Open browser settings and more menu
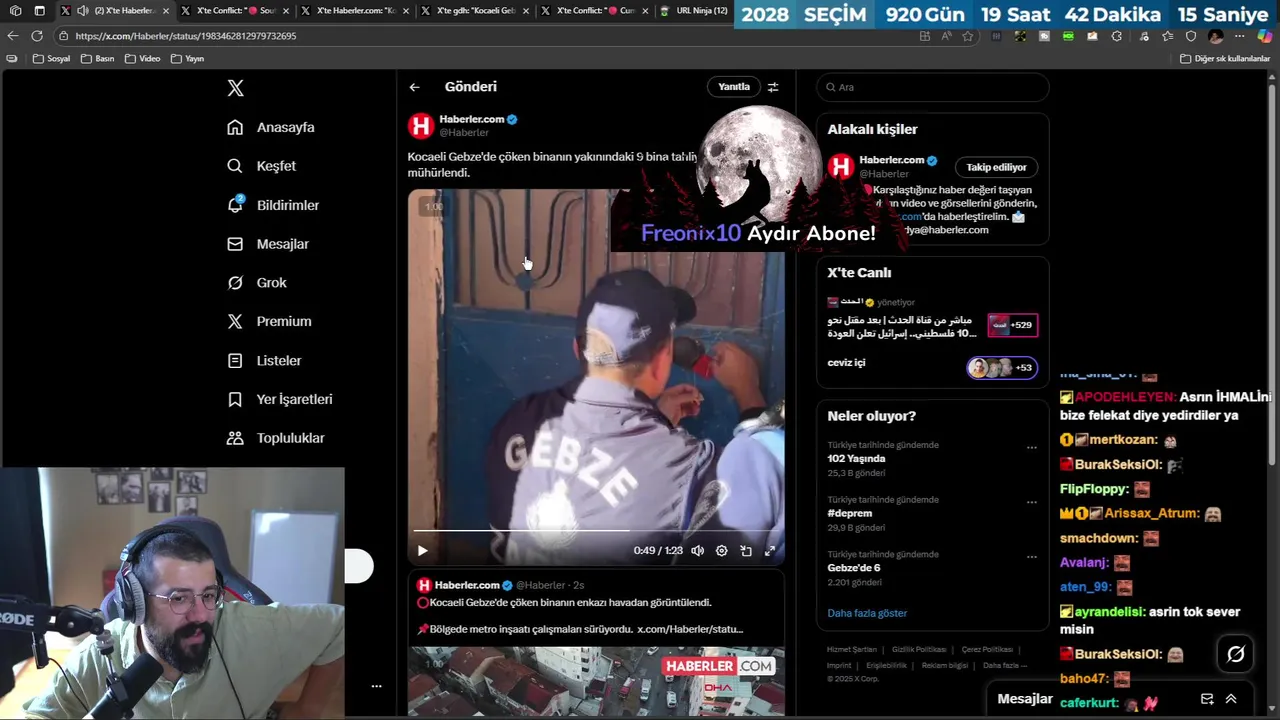This screenshot has height=720, width=1280. (1240, 36)
